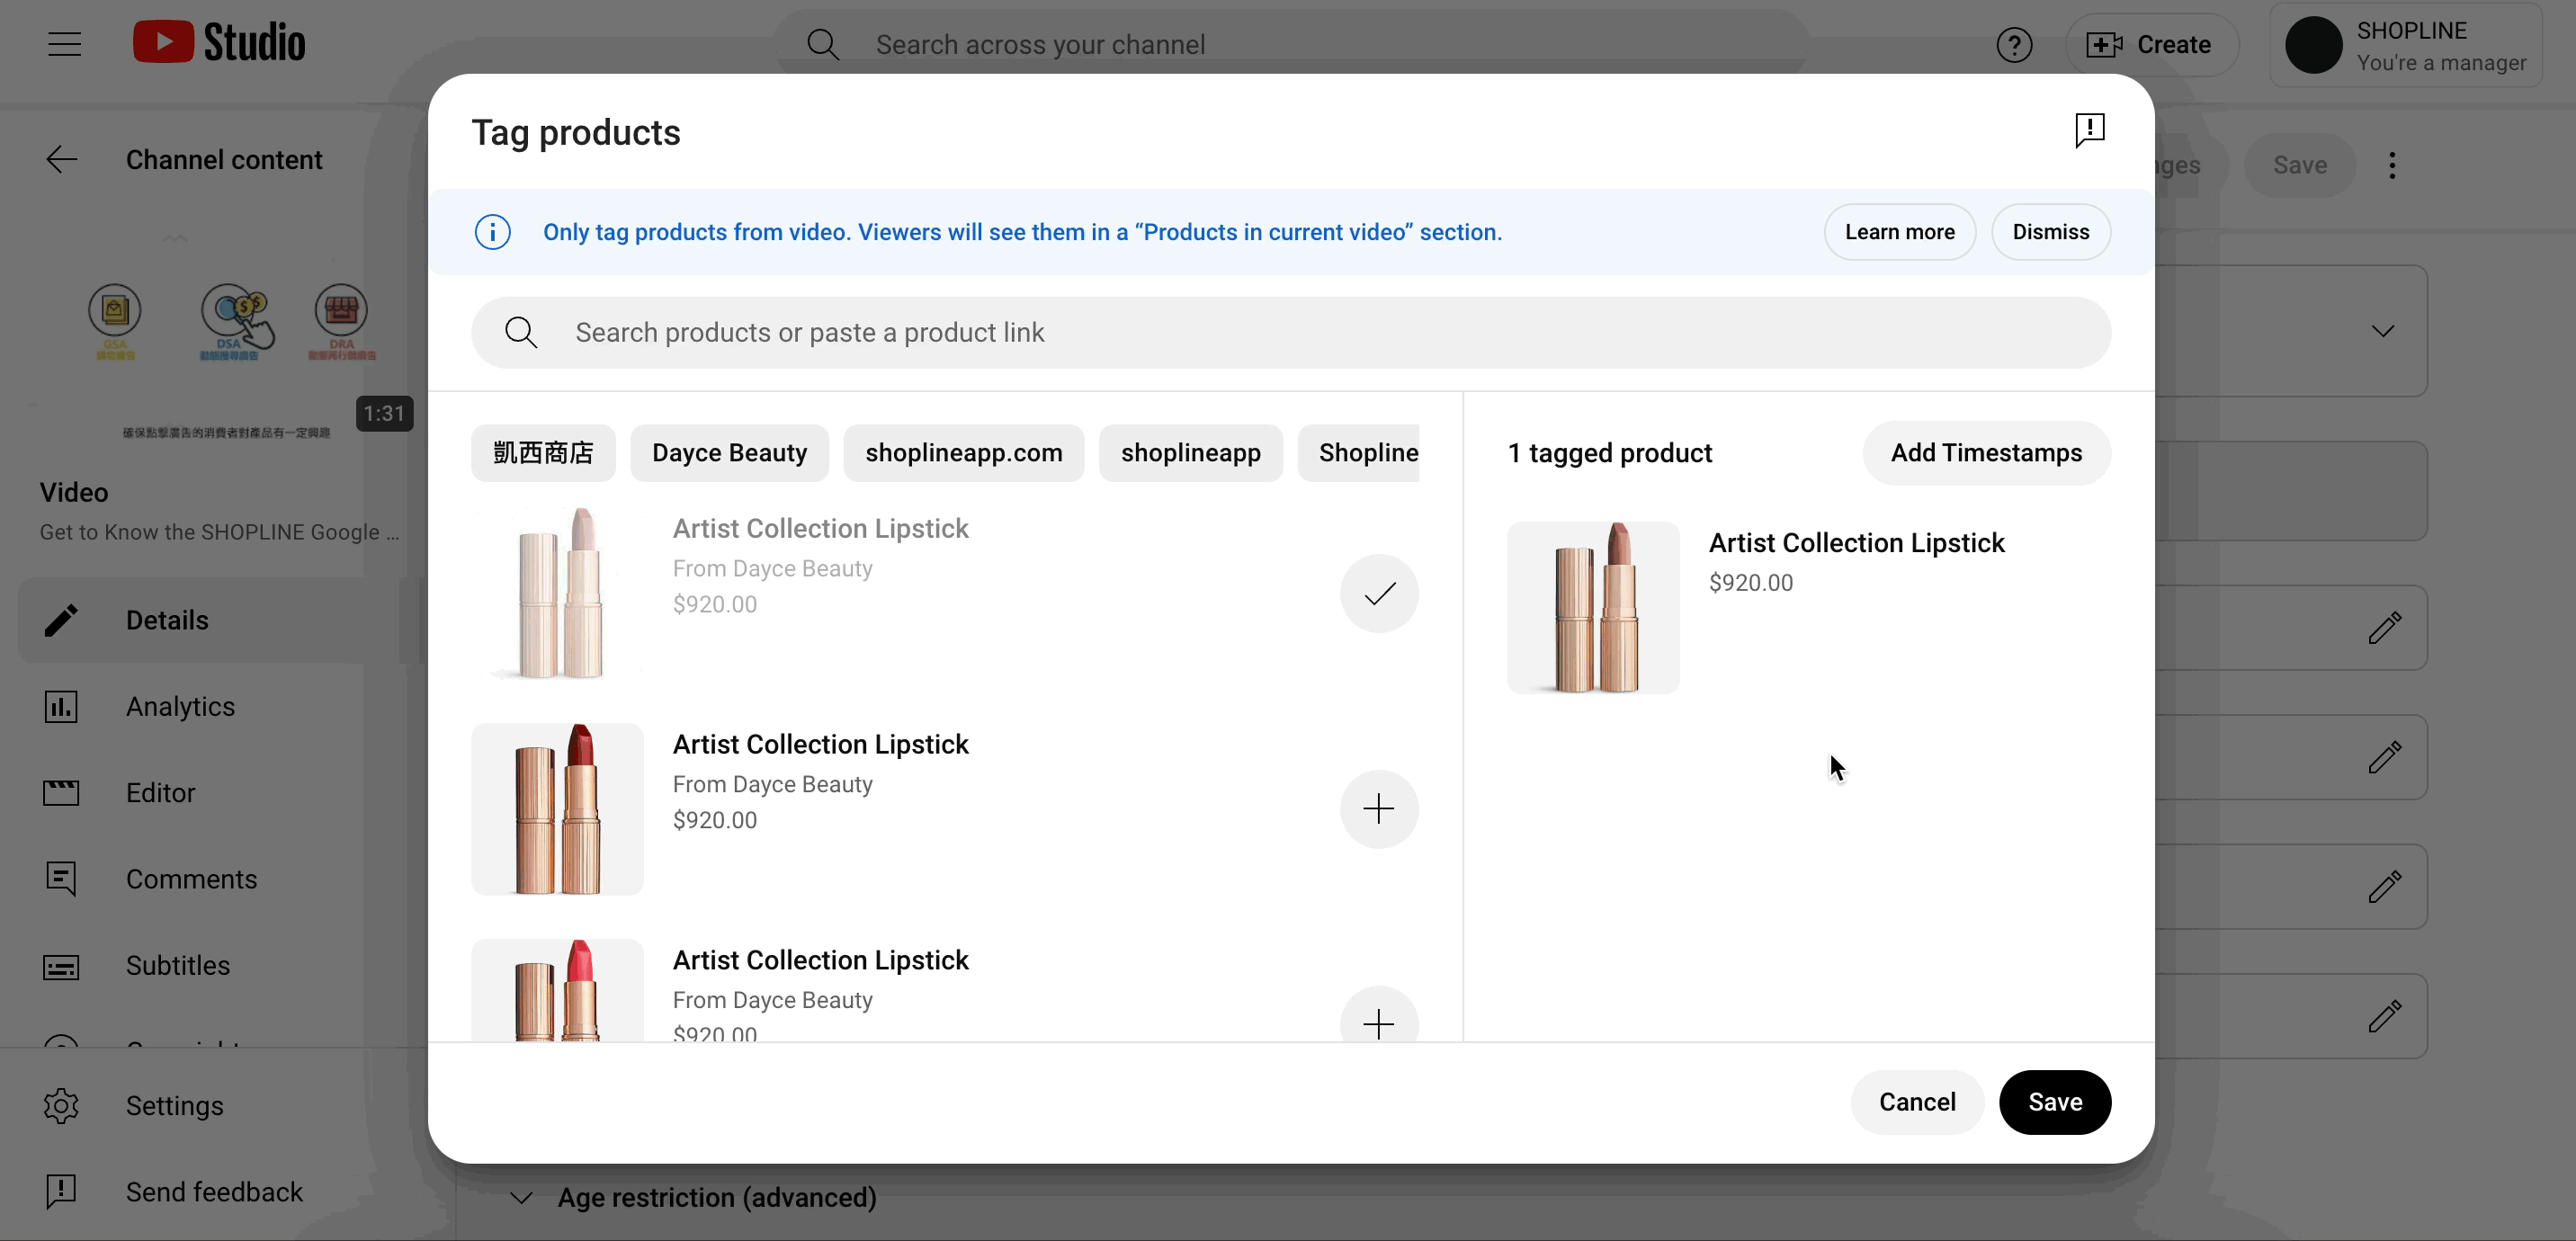The height and width of the screenshot is (1241, 2576).
Task: Click the magnifier icon in product search
Action: pos(521,332)
